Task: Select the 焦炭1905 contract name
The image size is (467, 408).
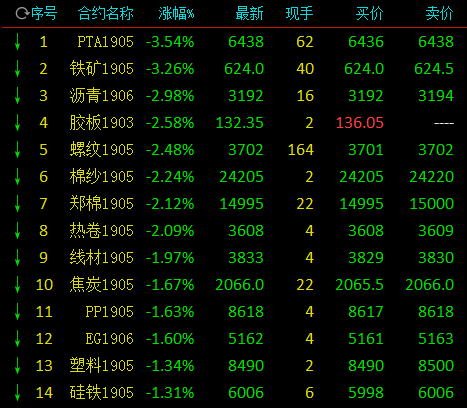Action: point(102,285)
